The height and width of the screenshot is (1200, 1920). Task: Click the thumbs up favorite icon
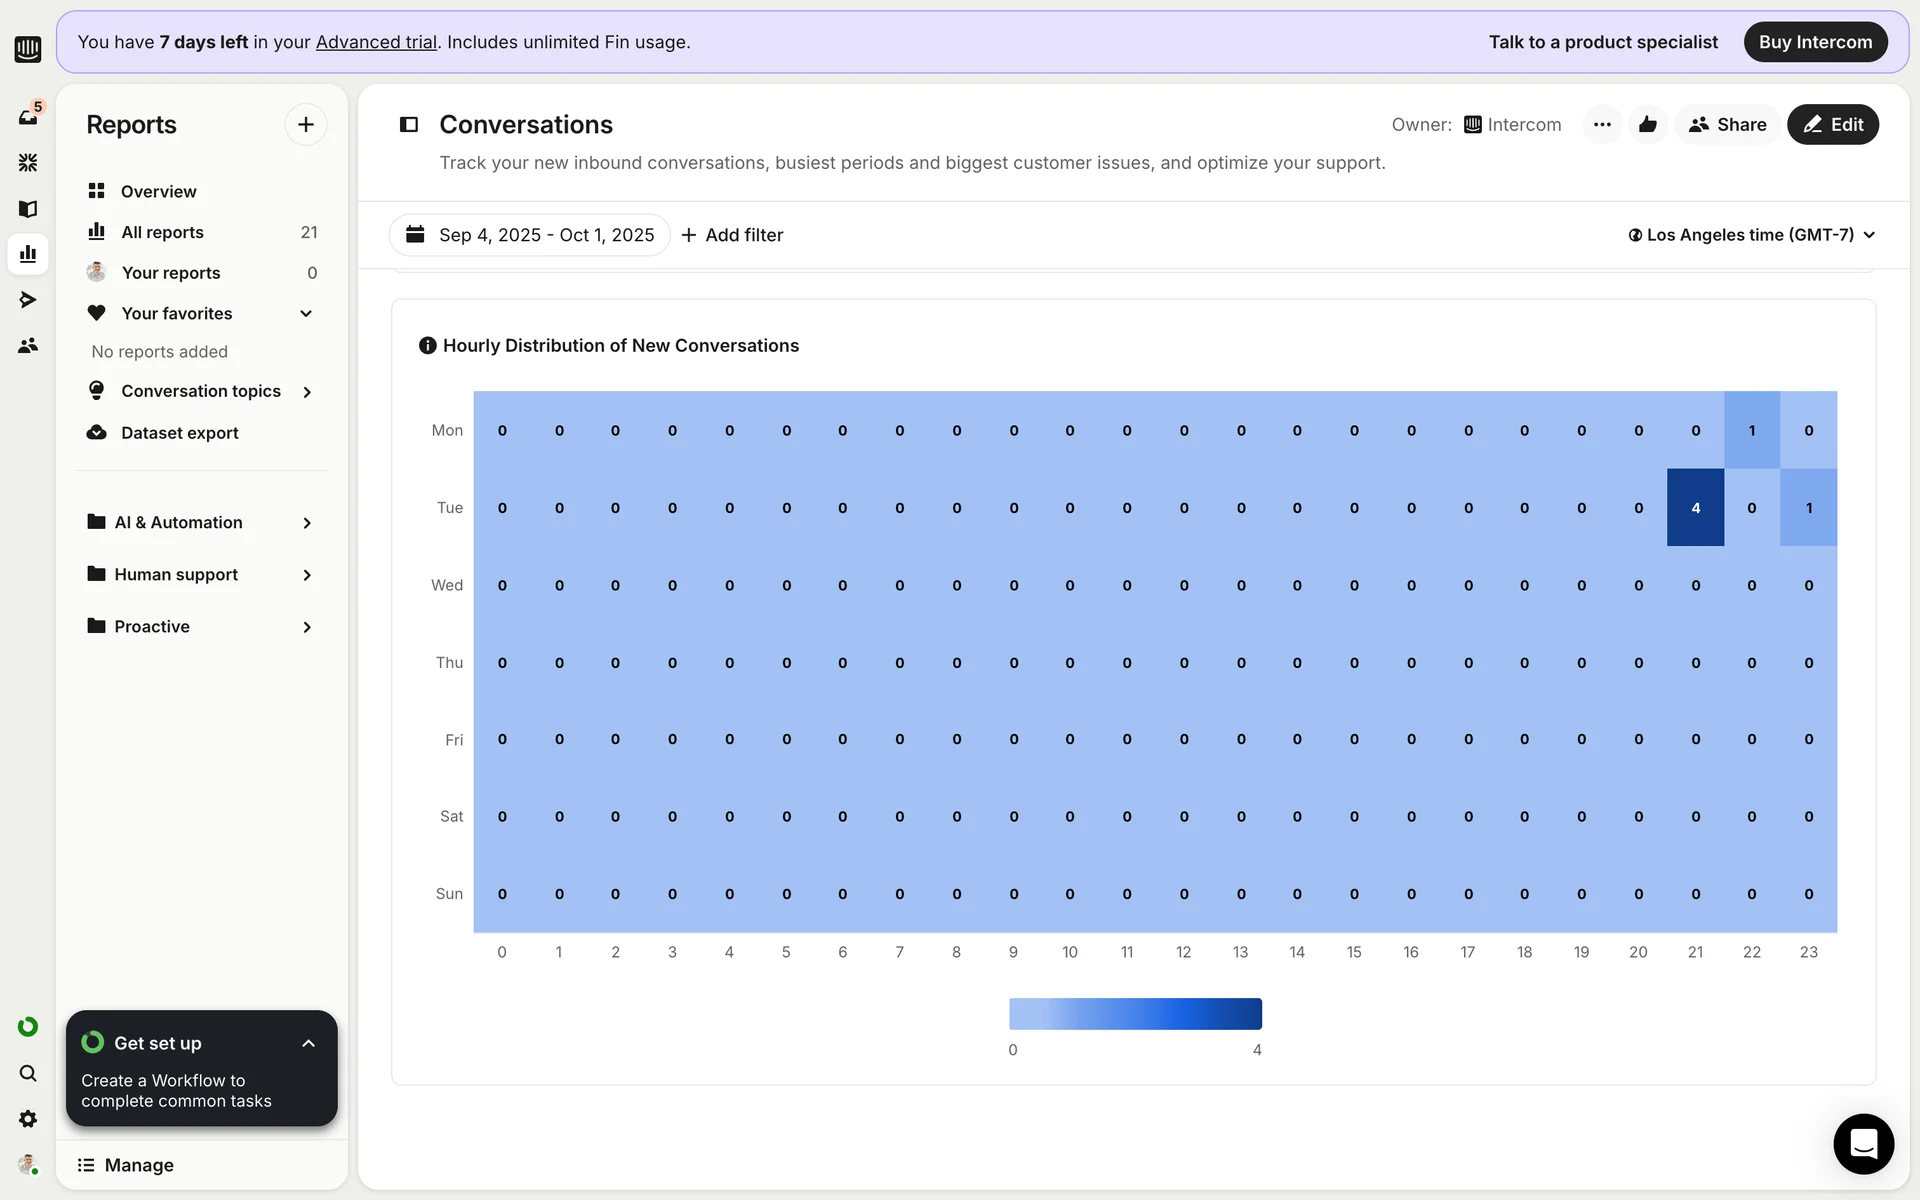tap(1647, 125)
